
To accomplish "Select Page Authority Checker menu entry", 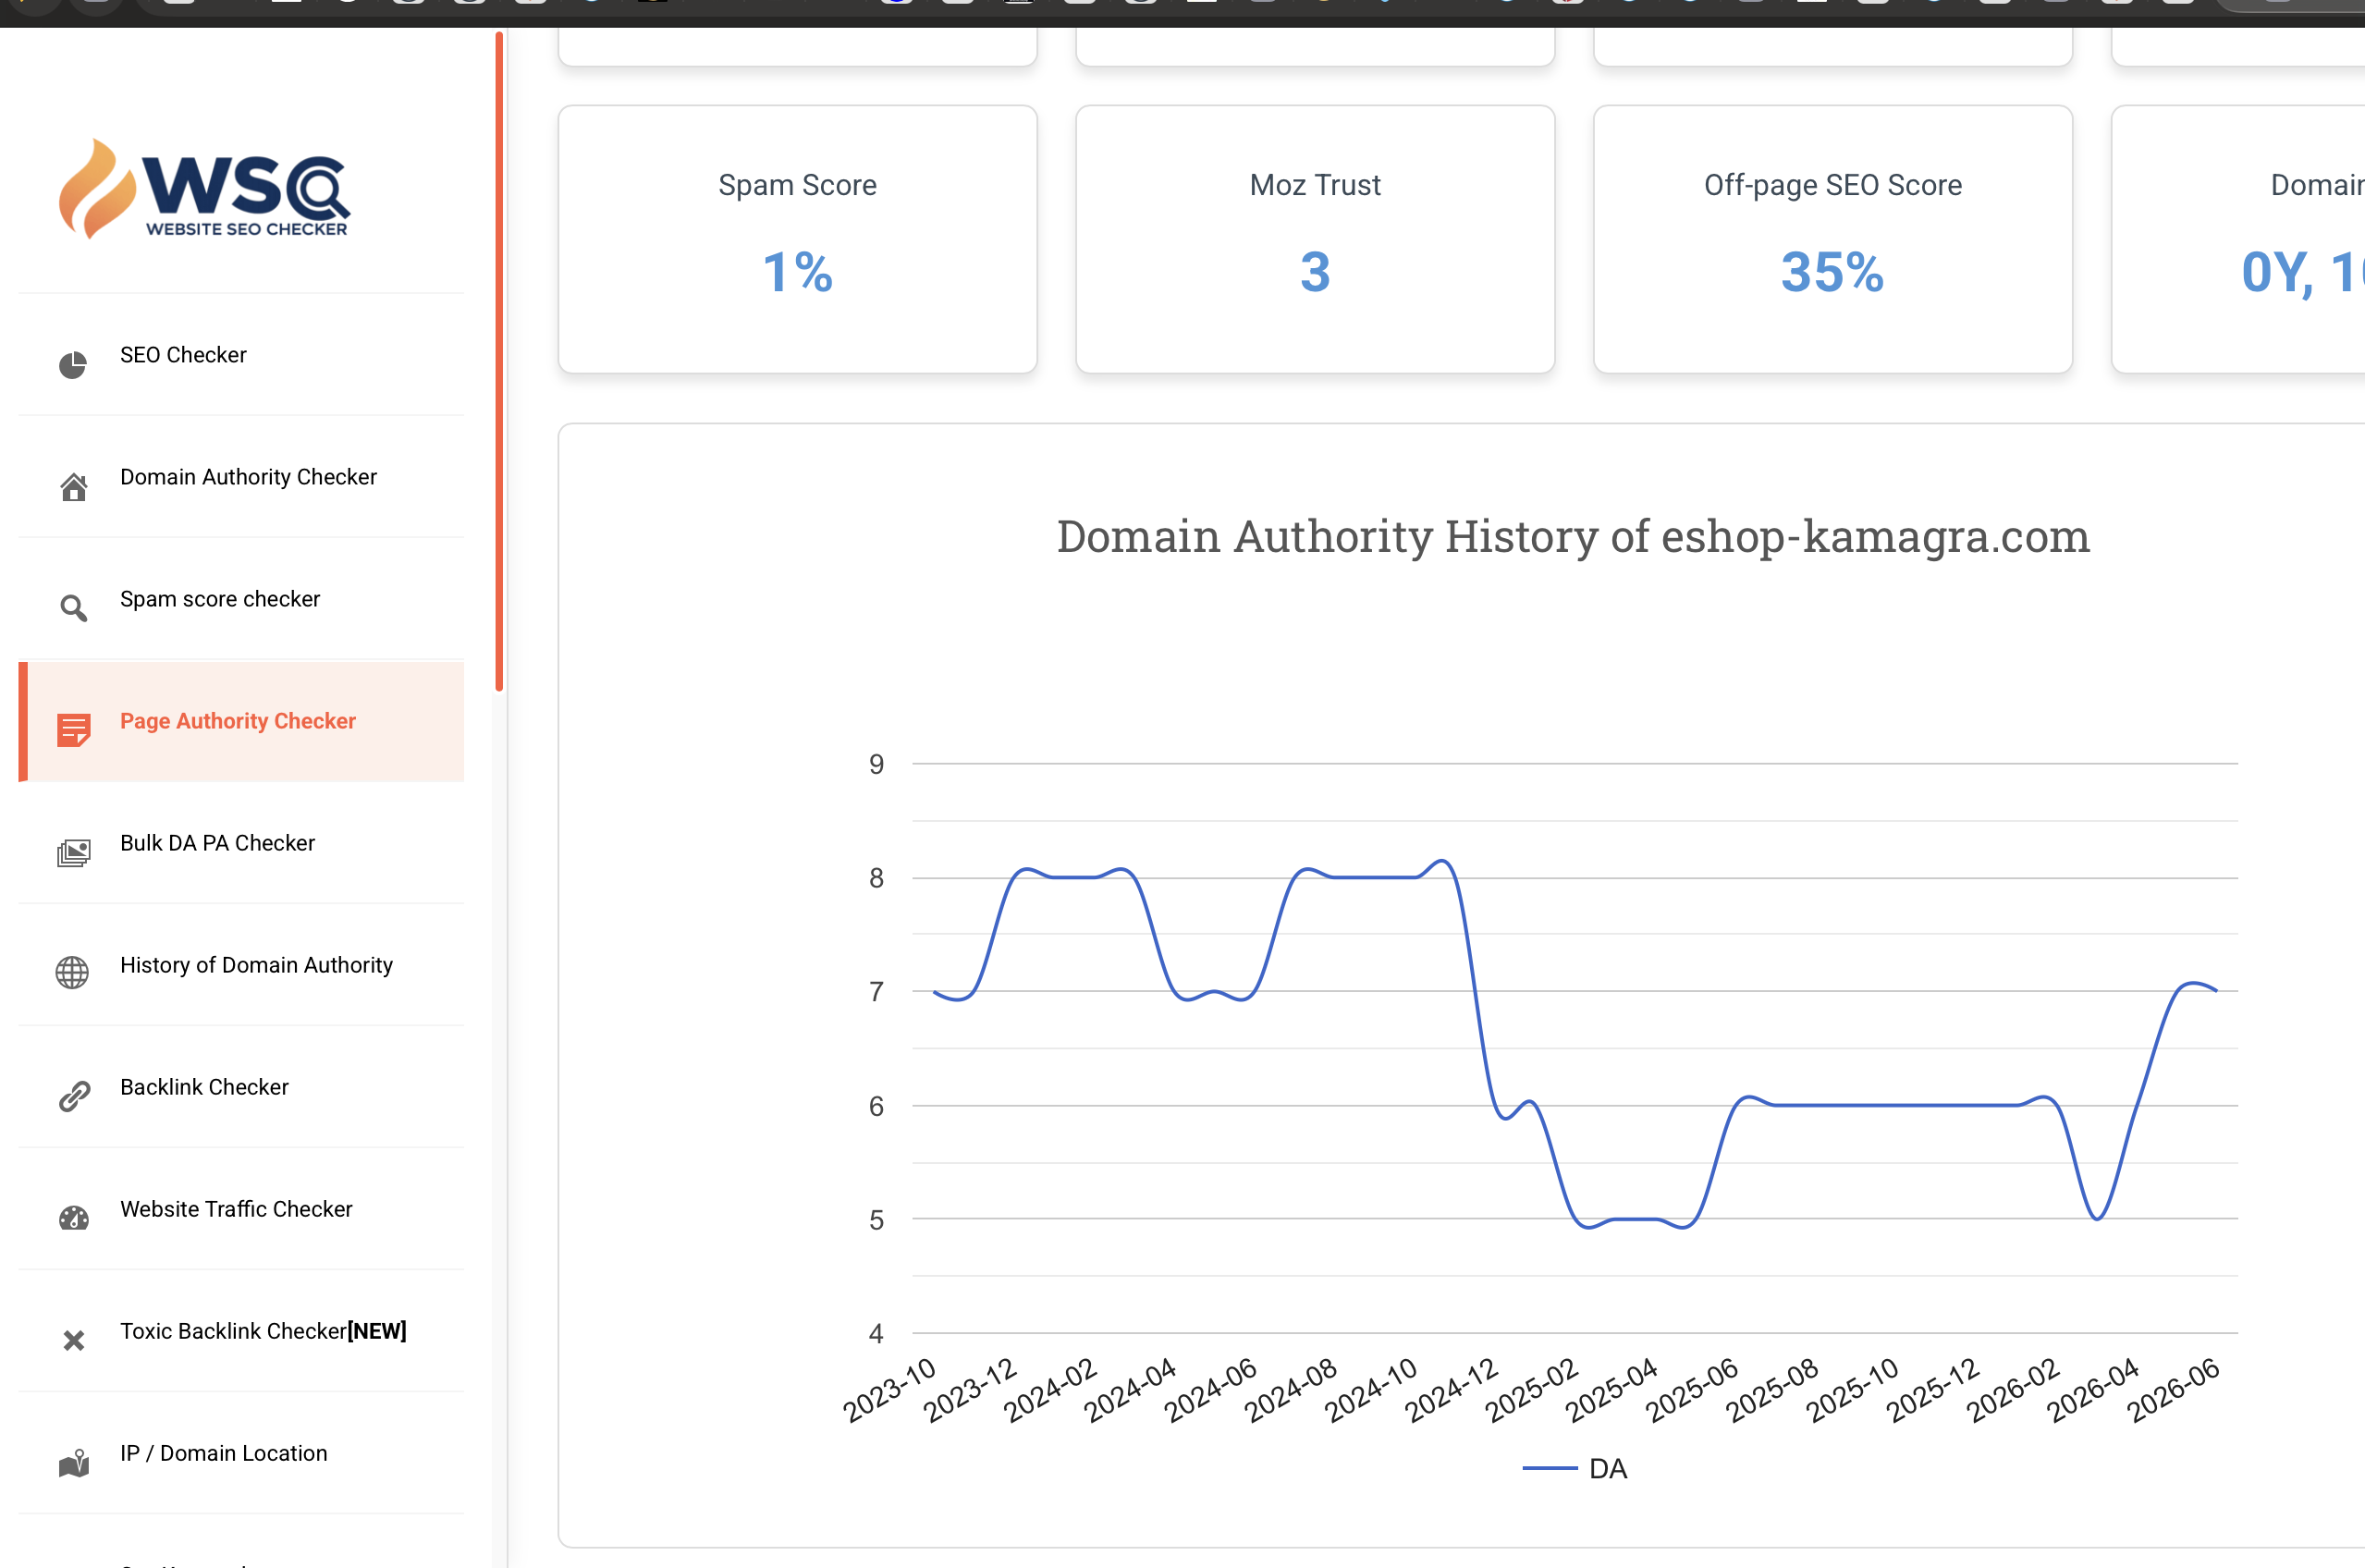I will 241,721.
